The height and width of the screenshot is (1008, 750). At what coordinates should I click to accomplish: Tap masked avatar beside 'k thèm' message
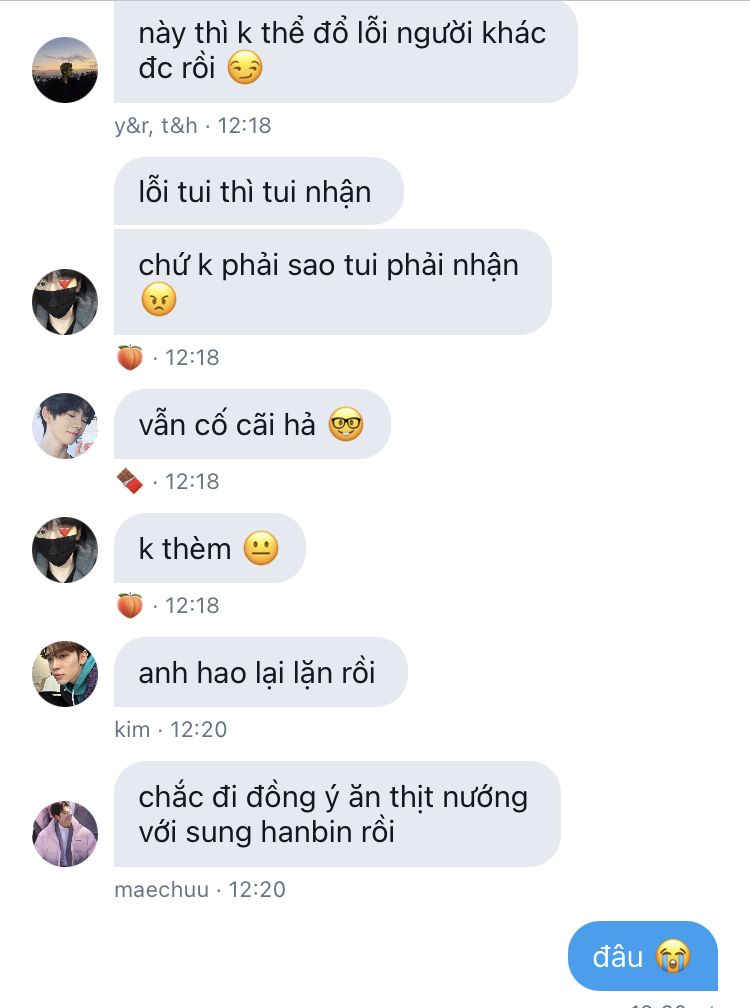pos(65,550)
